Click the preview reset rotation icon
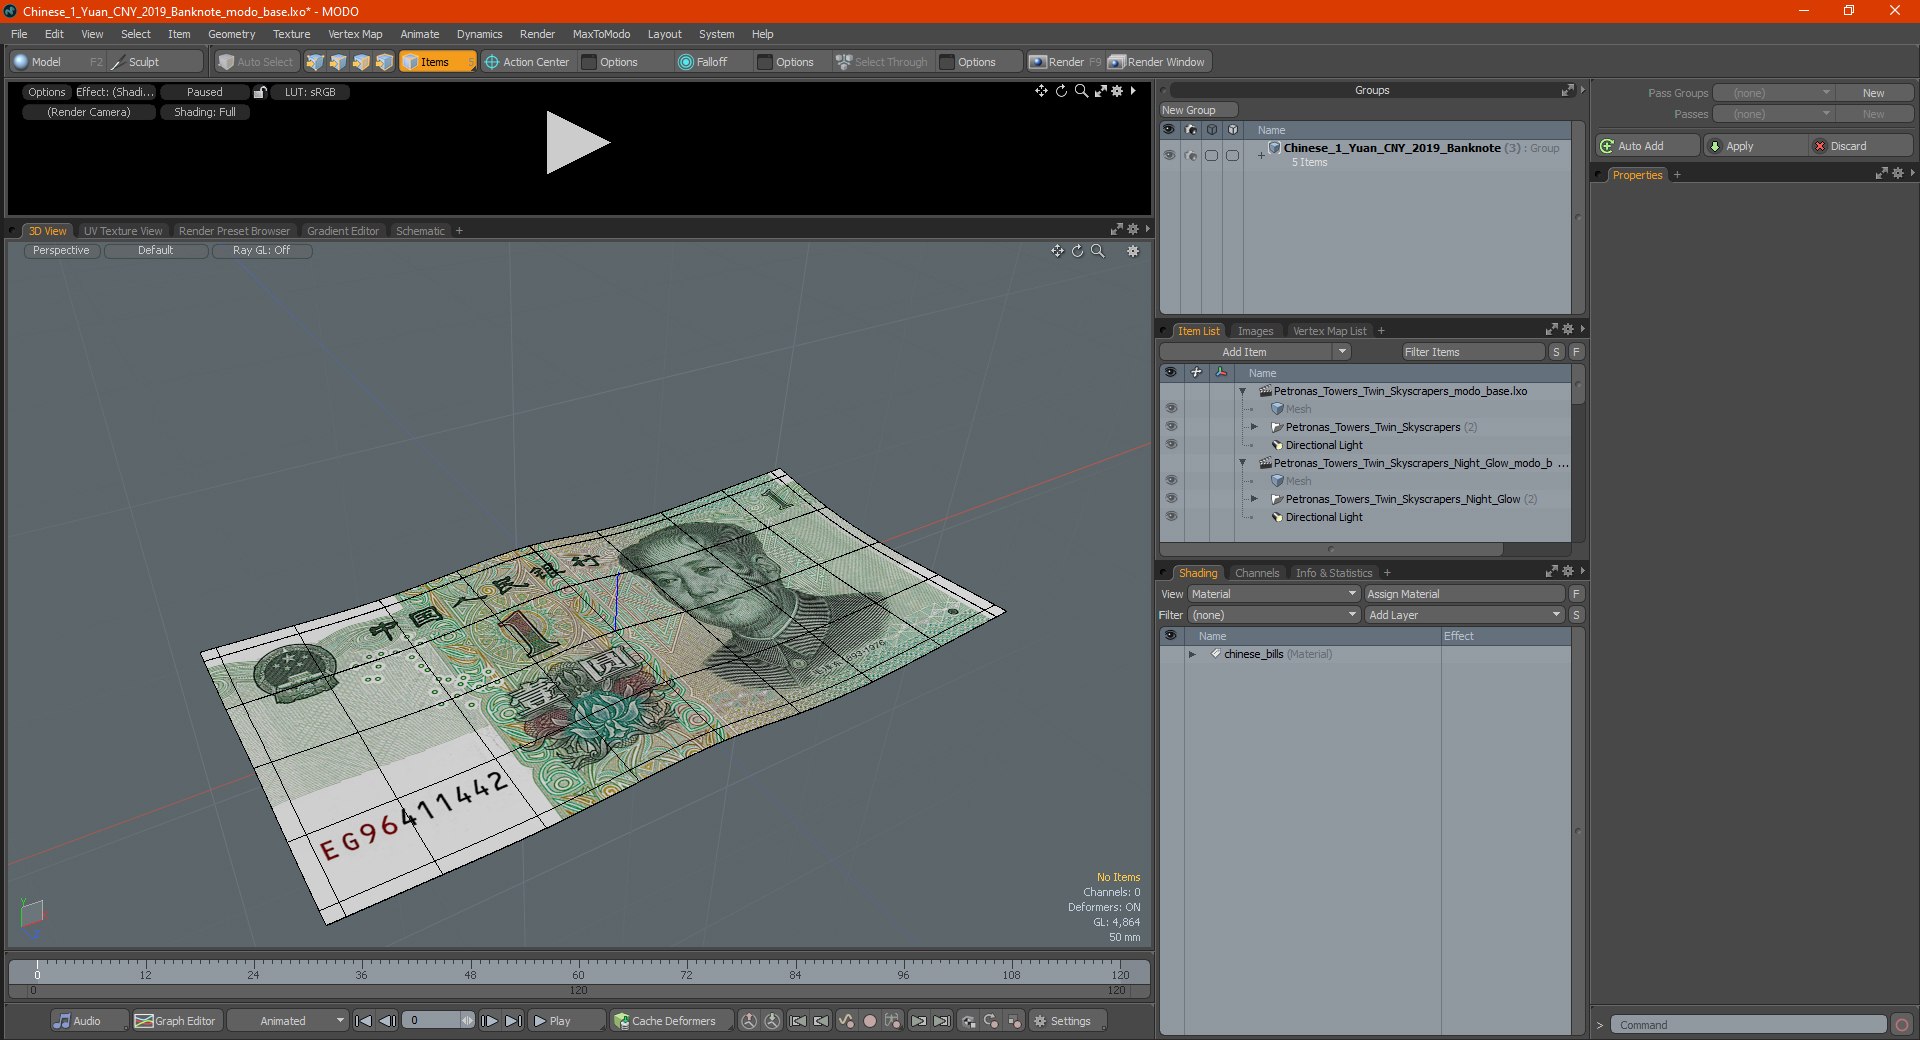Image resolution: width=1920 pixels, height=1040 pixels. [1061, 91]
